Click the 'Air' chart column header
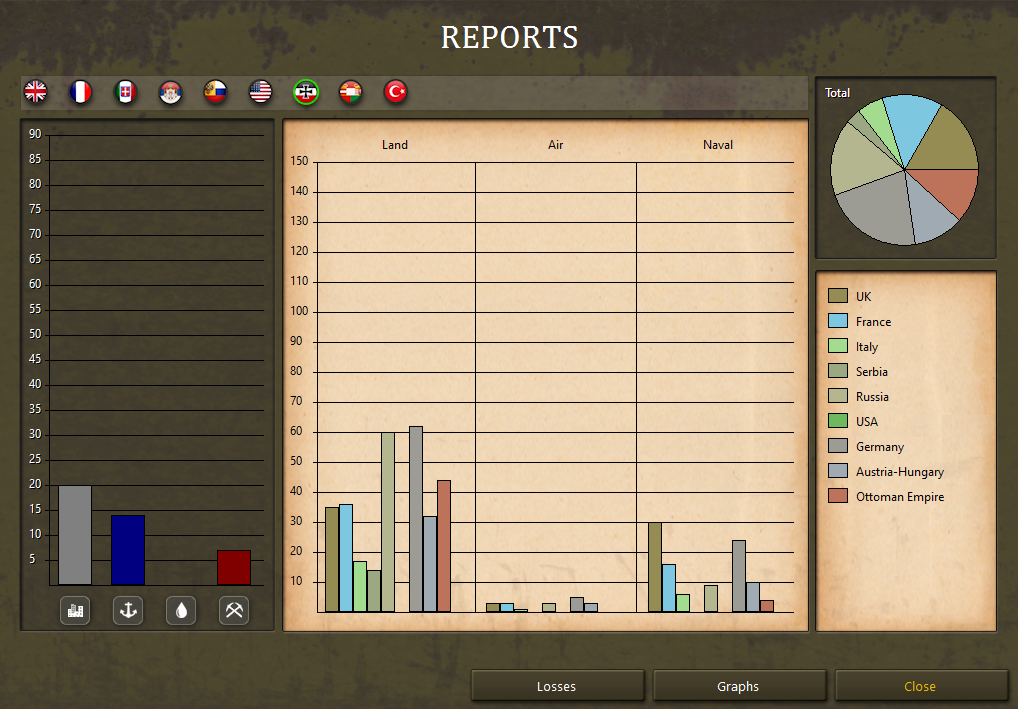Image resolution: width=1018 pixels, height=709 pixels. coord(556,145)
